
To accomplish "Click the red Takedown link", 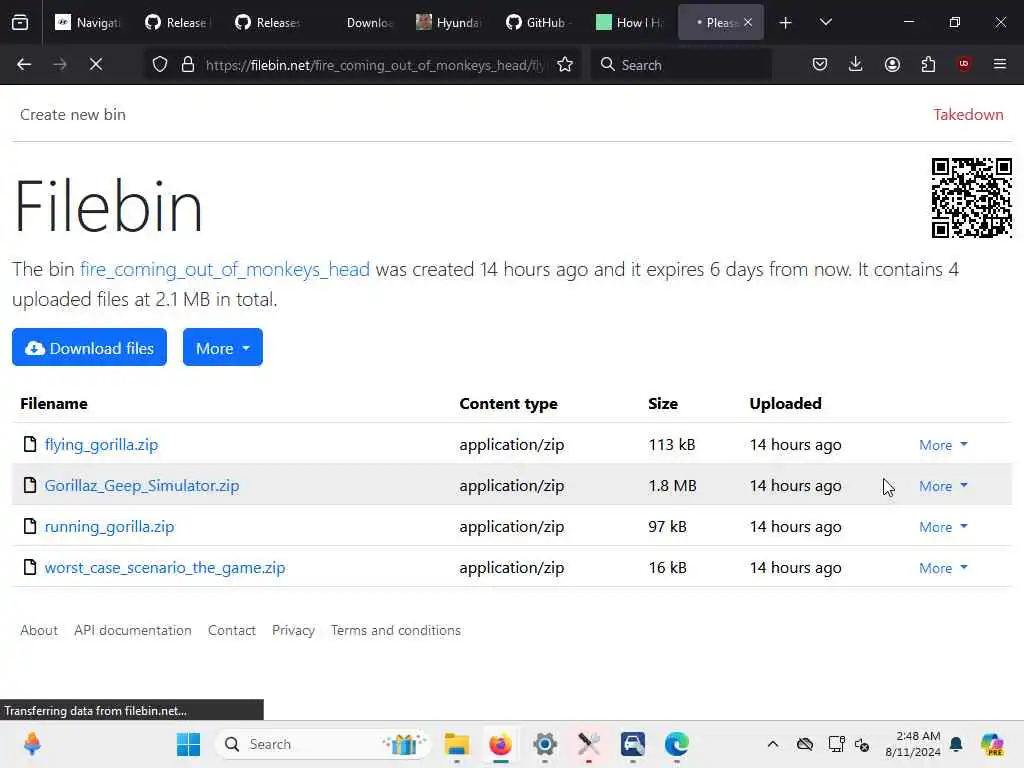I will click(968, 114).
